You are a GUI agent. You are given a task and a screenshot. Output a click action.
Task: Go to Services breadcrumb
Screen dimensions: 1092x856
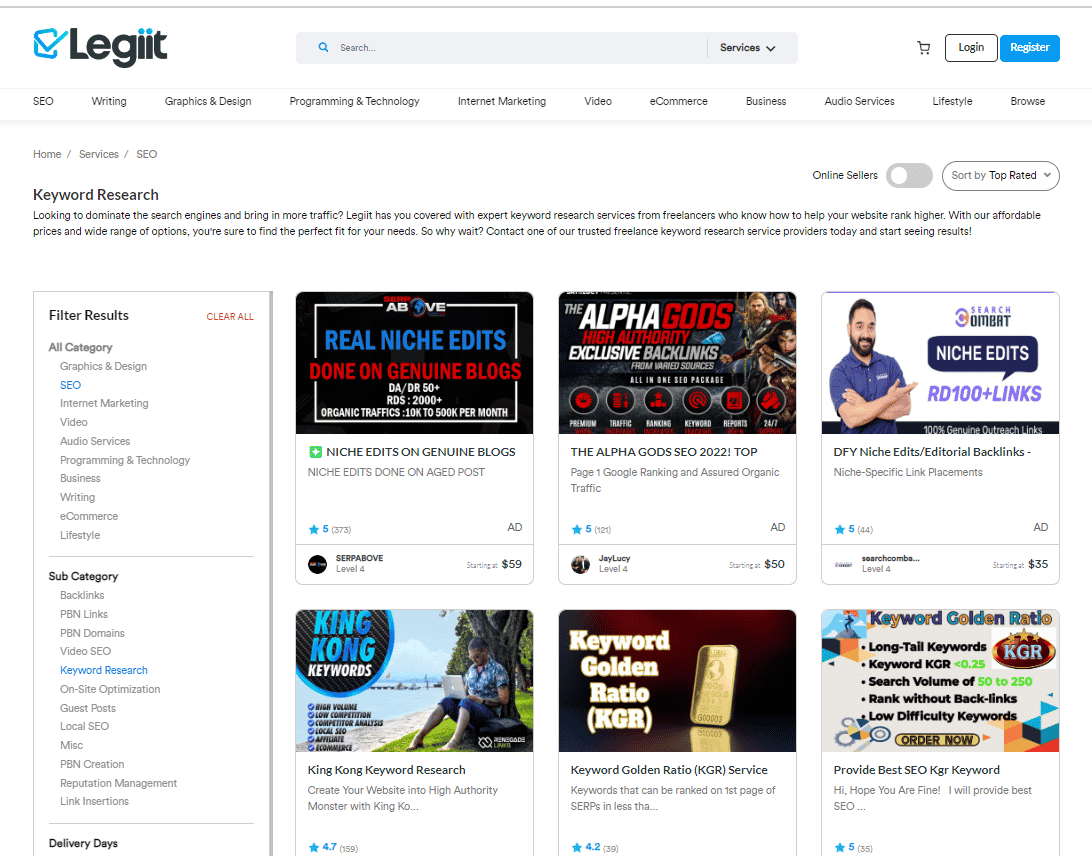pos(98,154)
